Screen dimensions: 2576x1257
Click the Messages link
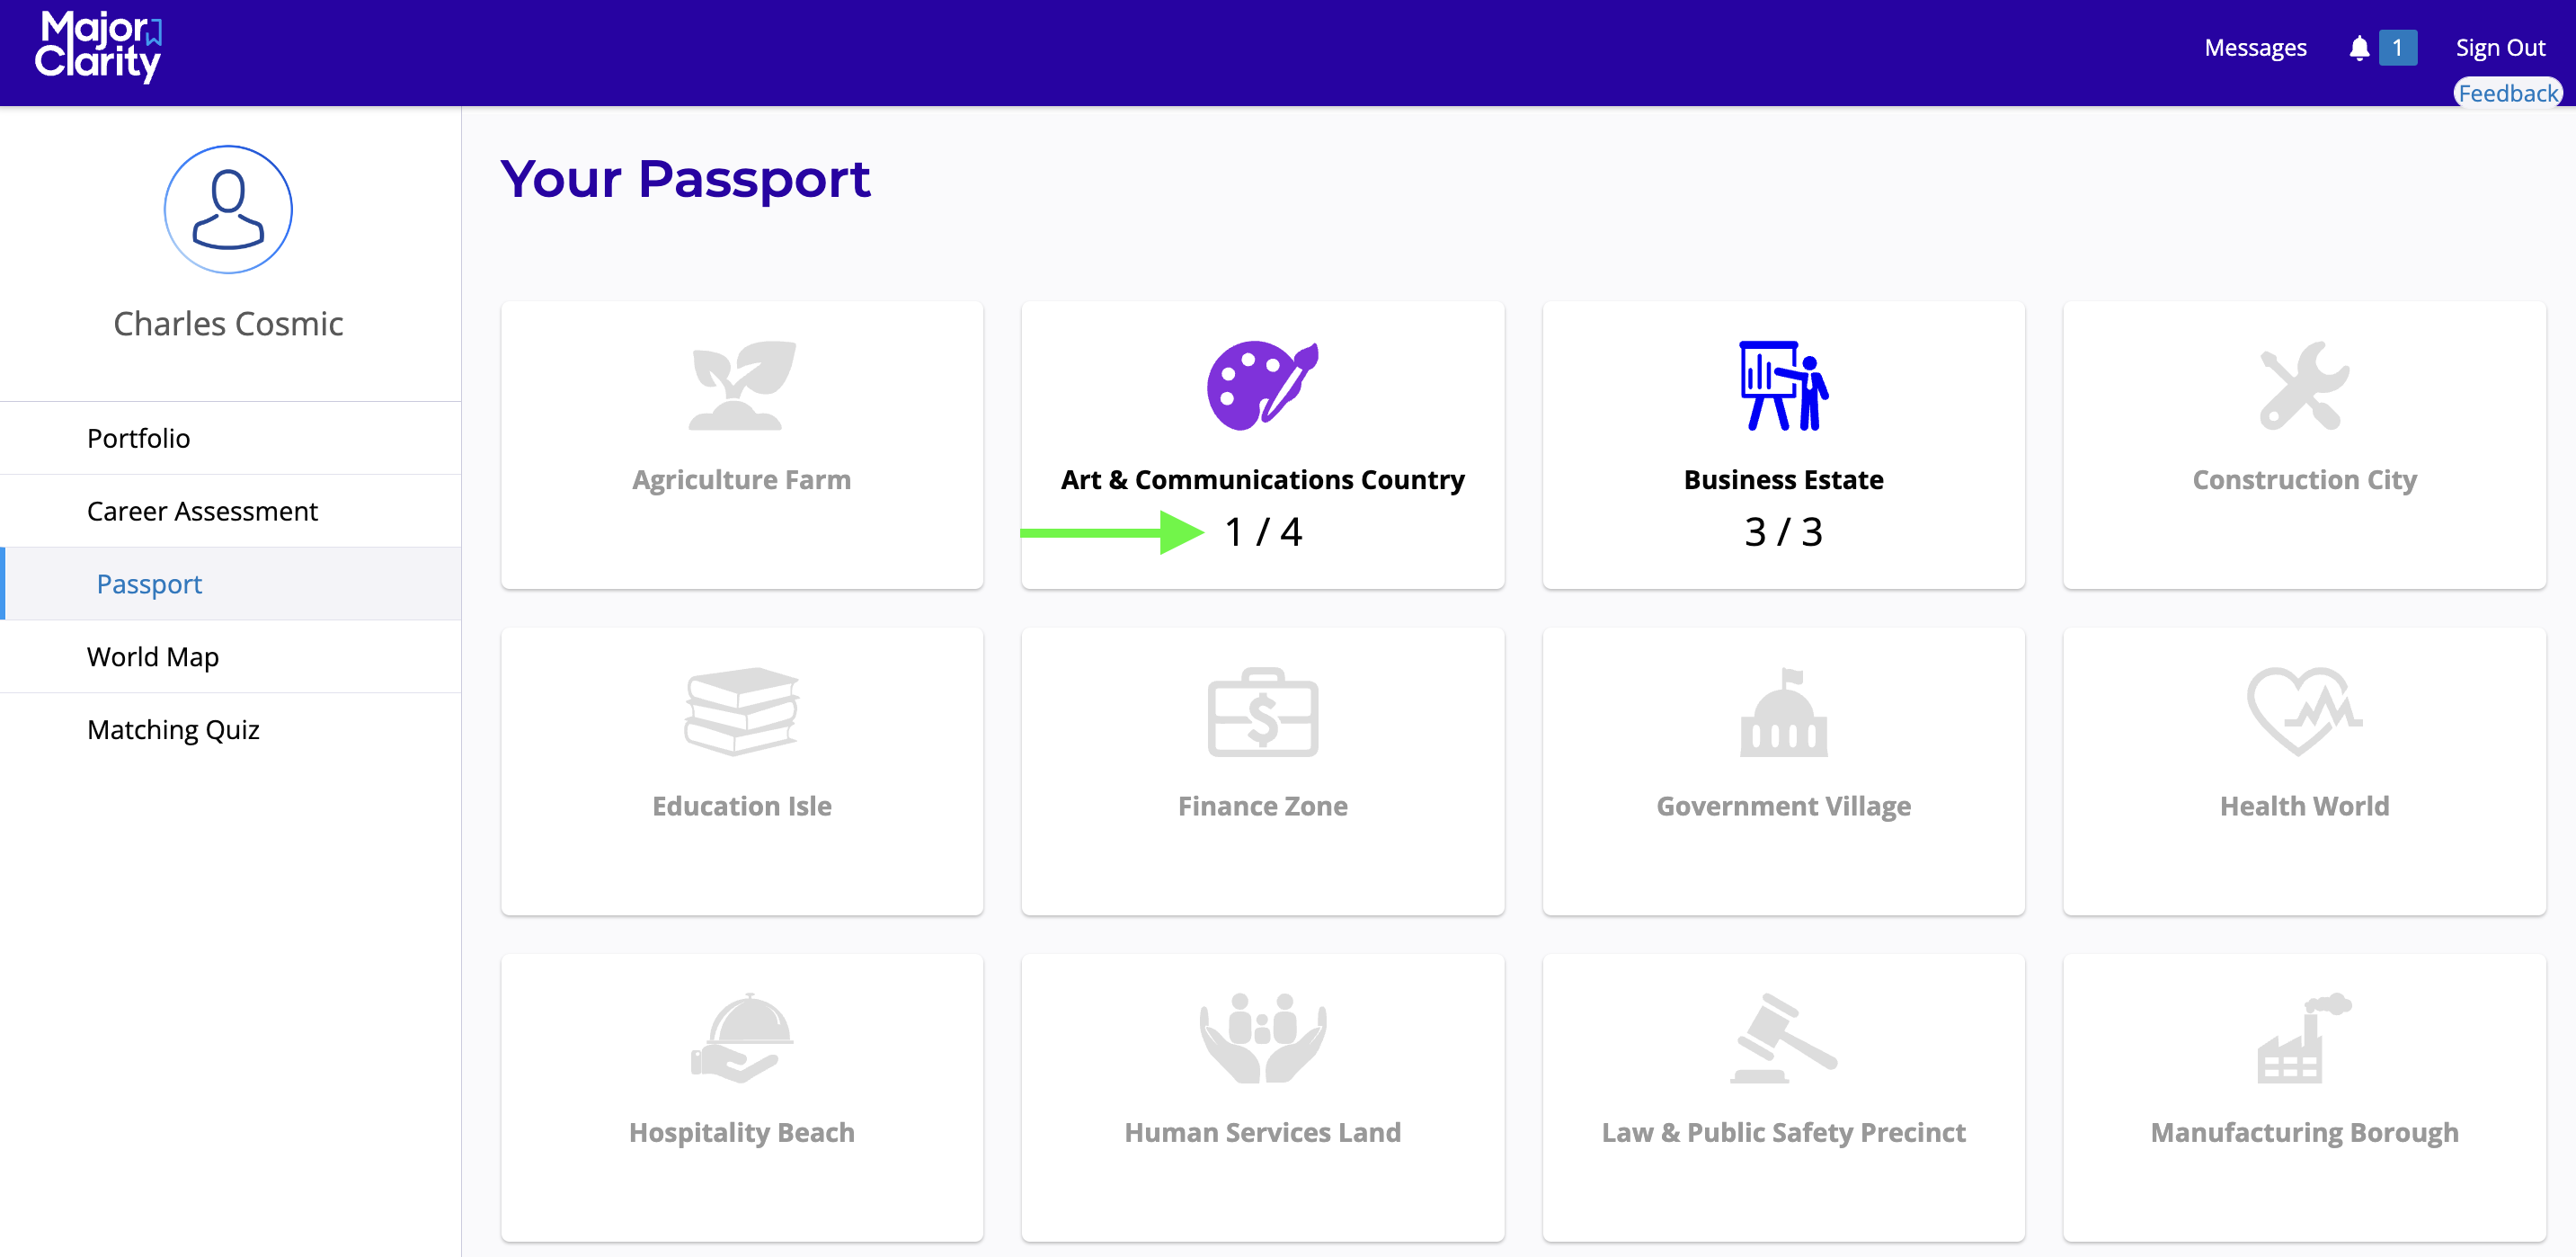[x=2255, y=48]
